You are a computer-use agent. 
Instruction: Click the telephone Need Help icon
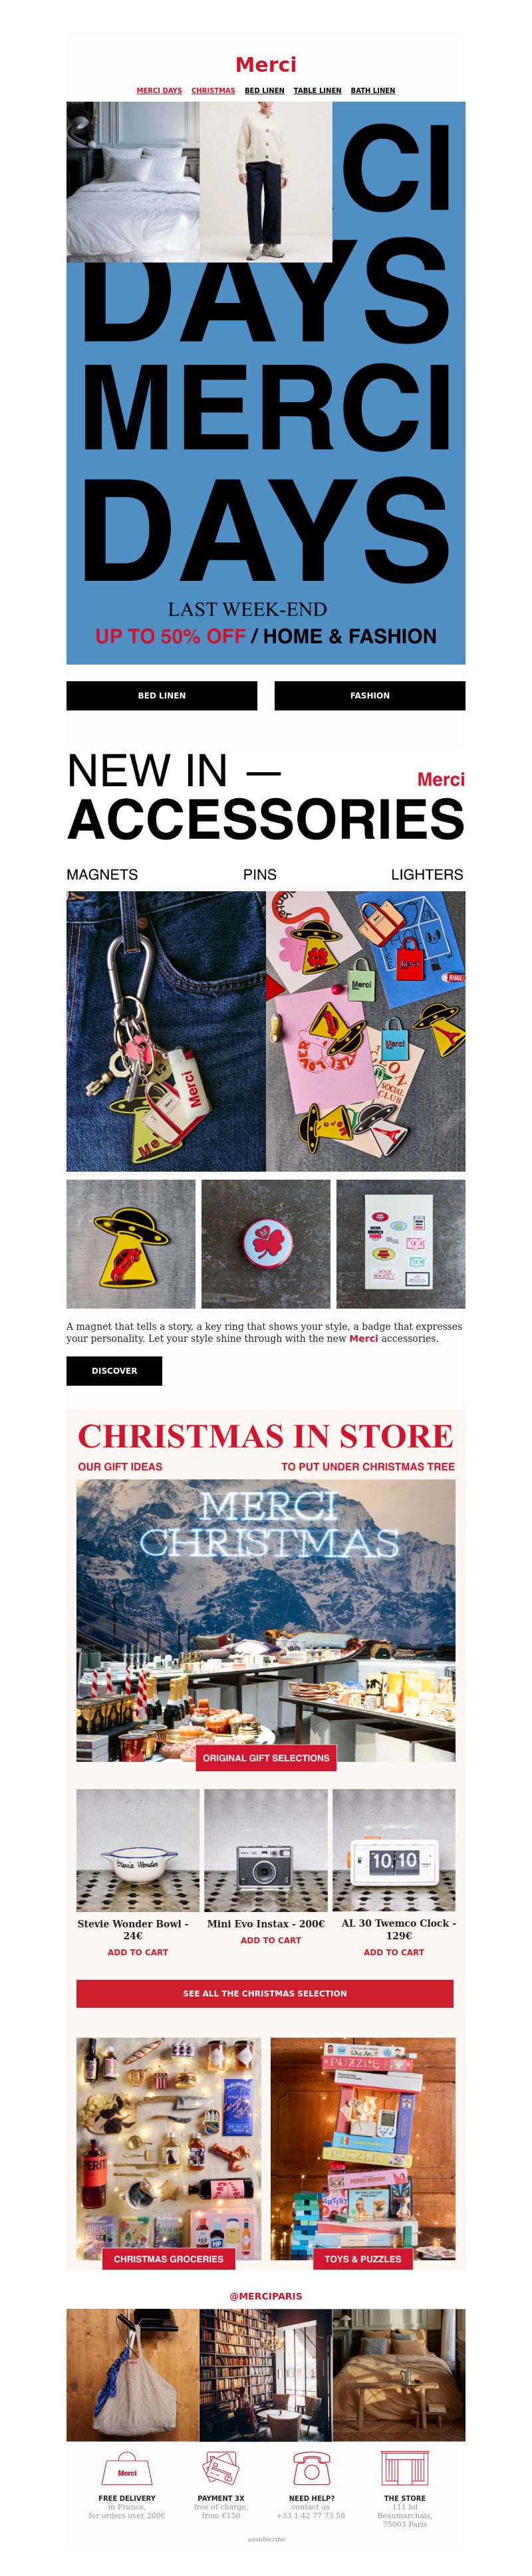coord(311,2468)
